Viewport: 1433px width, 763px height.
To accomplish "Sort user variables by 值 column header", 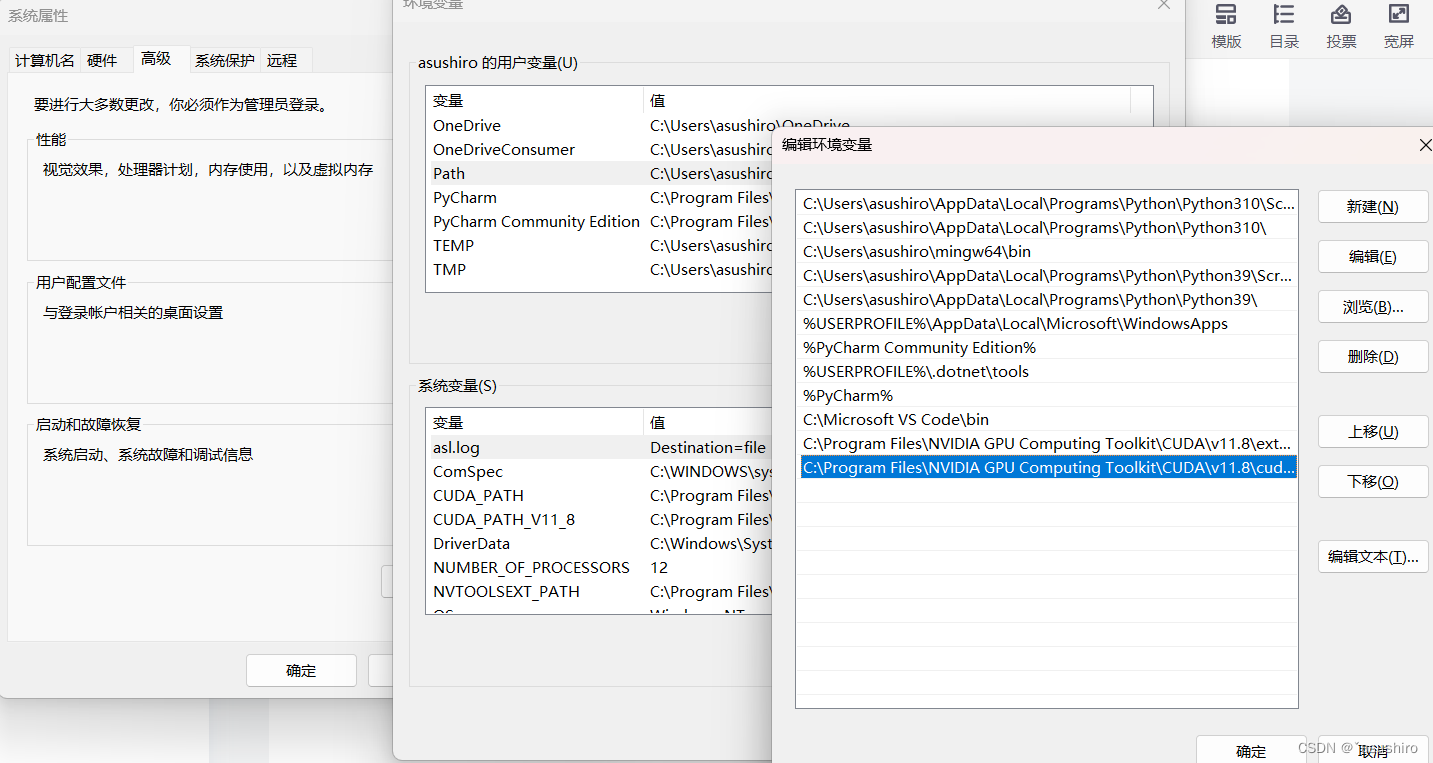I will point(887,101).
